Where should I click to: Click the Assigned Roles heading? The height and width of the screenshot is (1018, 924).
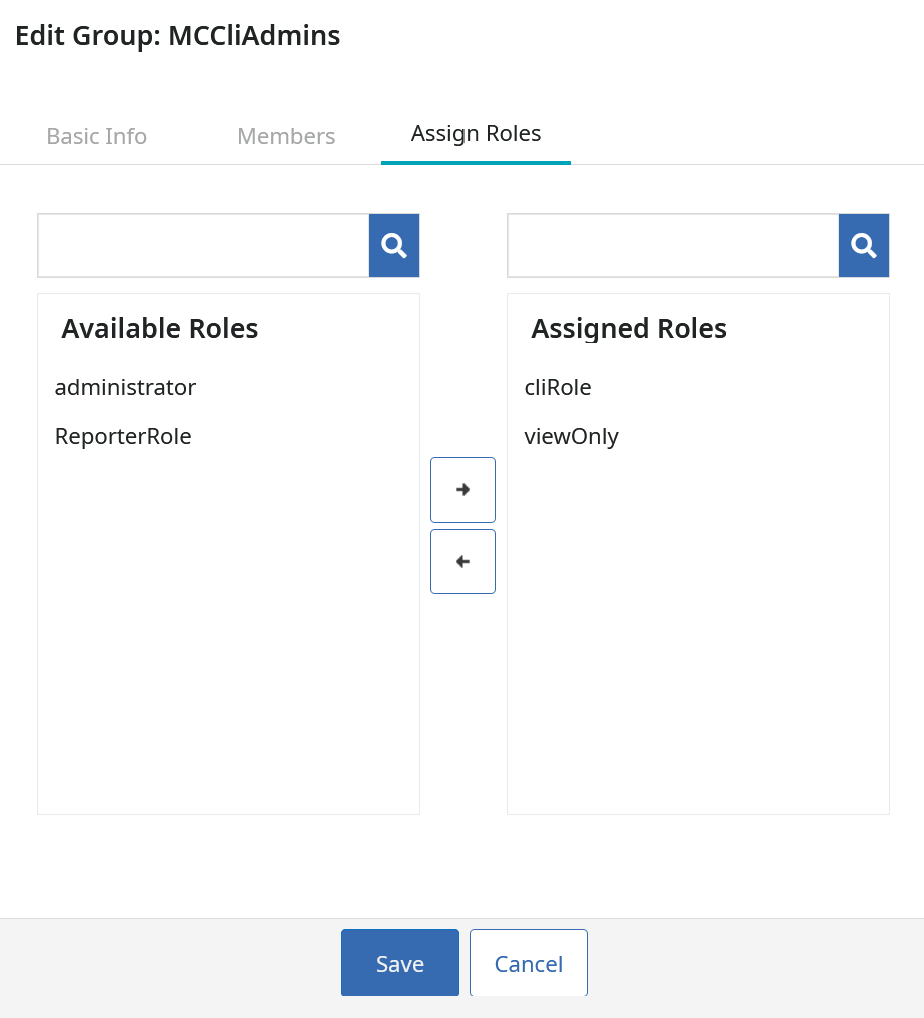629,329
